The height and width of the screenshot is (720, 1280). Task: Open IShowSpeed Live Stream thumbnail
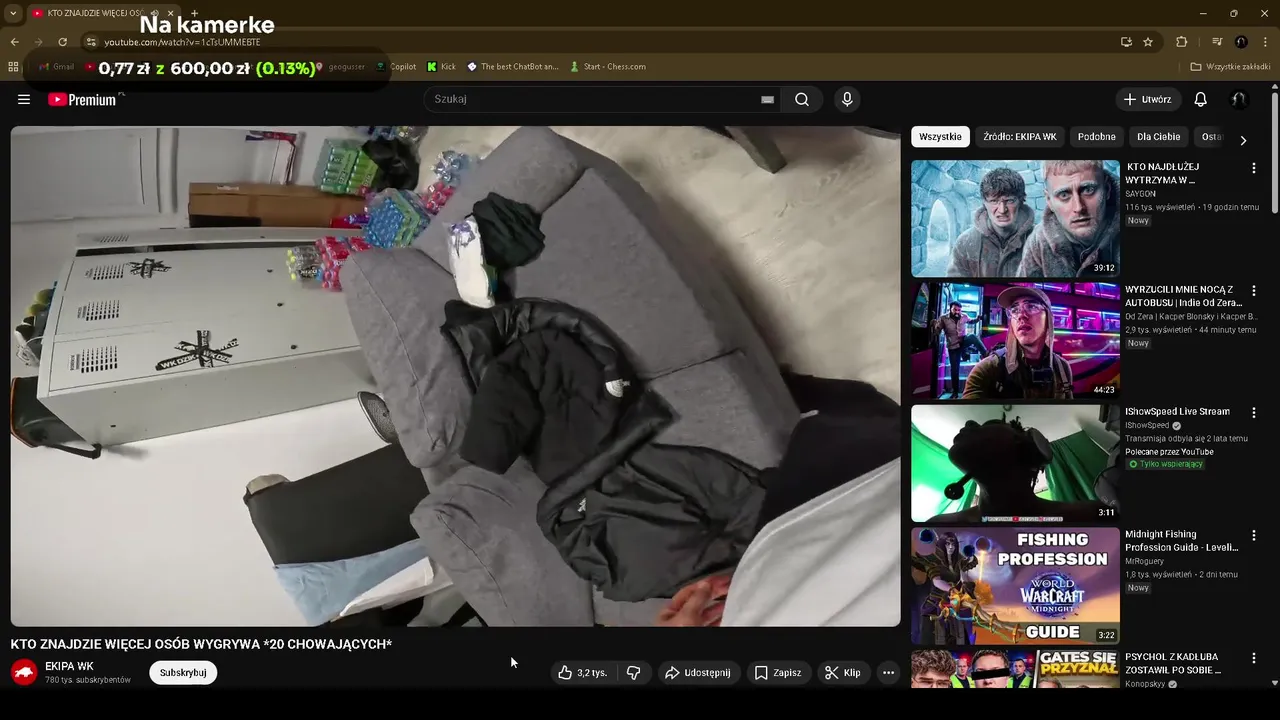(x=1015, y=463)
